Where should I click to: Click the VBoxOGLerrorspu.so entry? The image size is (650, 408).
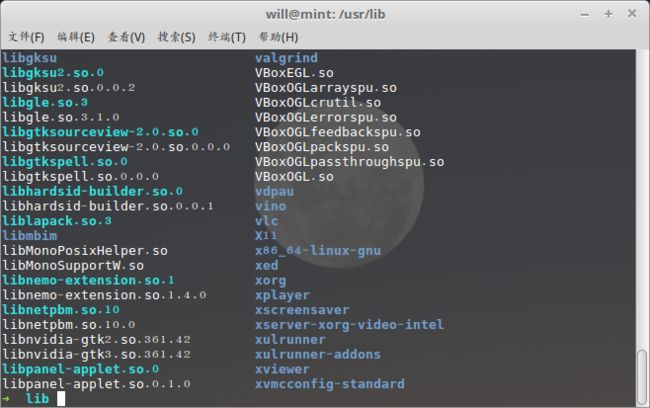coord(326,117)
